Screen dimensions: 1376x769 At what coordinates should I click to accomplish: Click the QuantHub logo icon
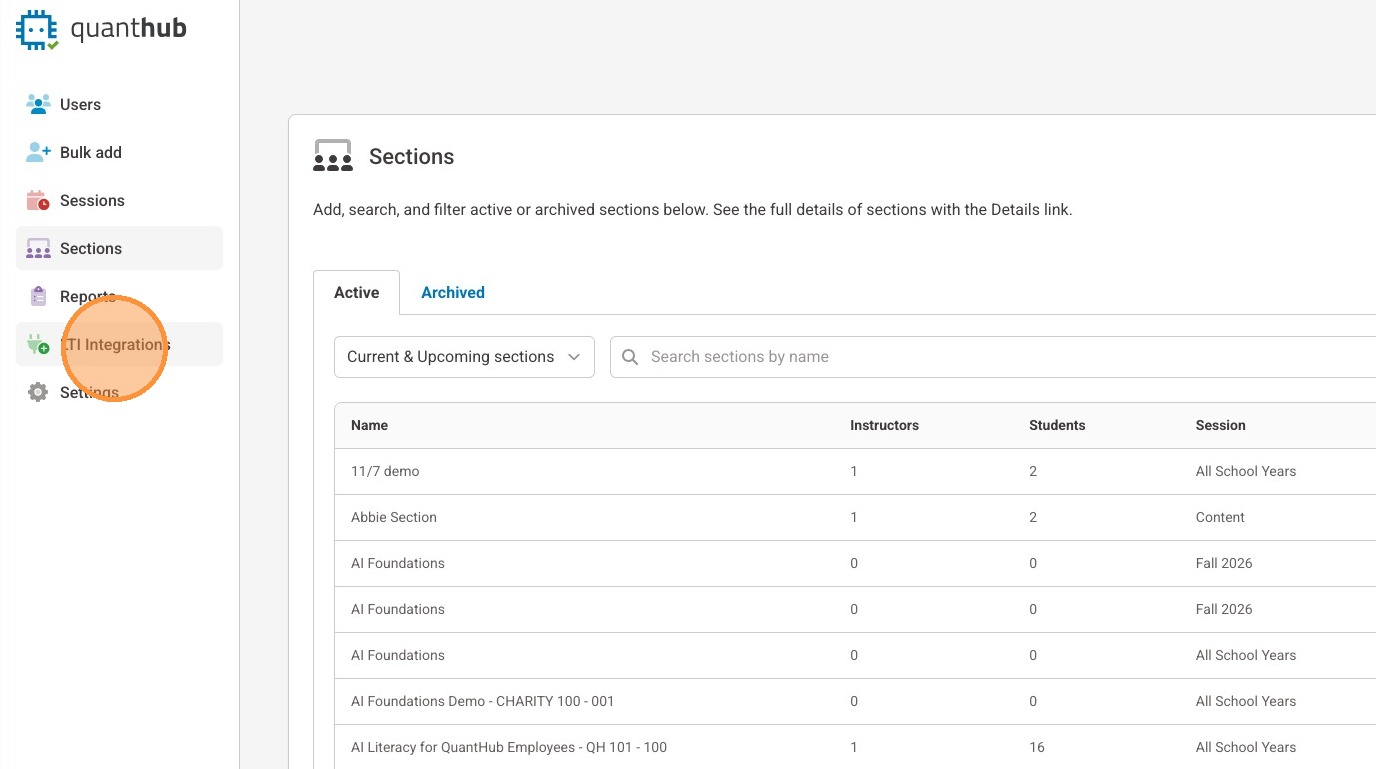[x=38, y=30]
